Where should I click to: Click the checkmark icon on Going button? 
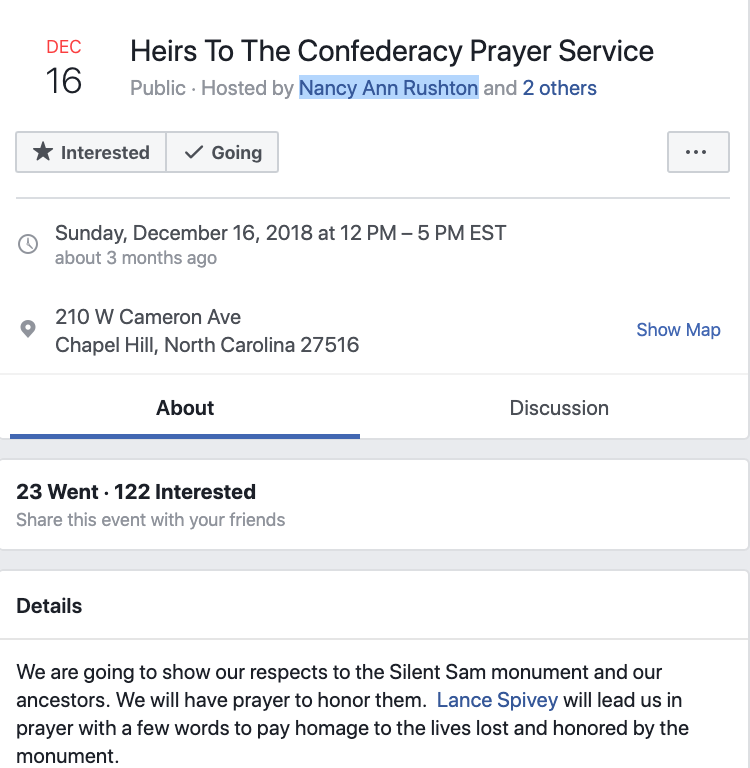tap(194, 152)
